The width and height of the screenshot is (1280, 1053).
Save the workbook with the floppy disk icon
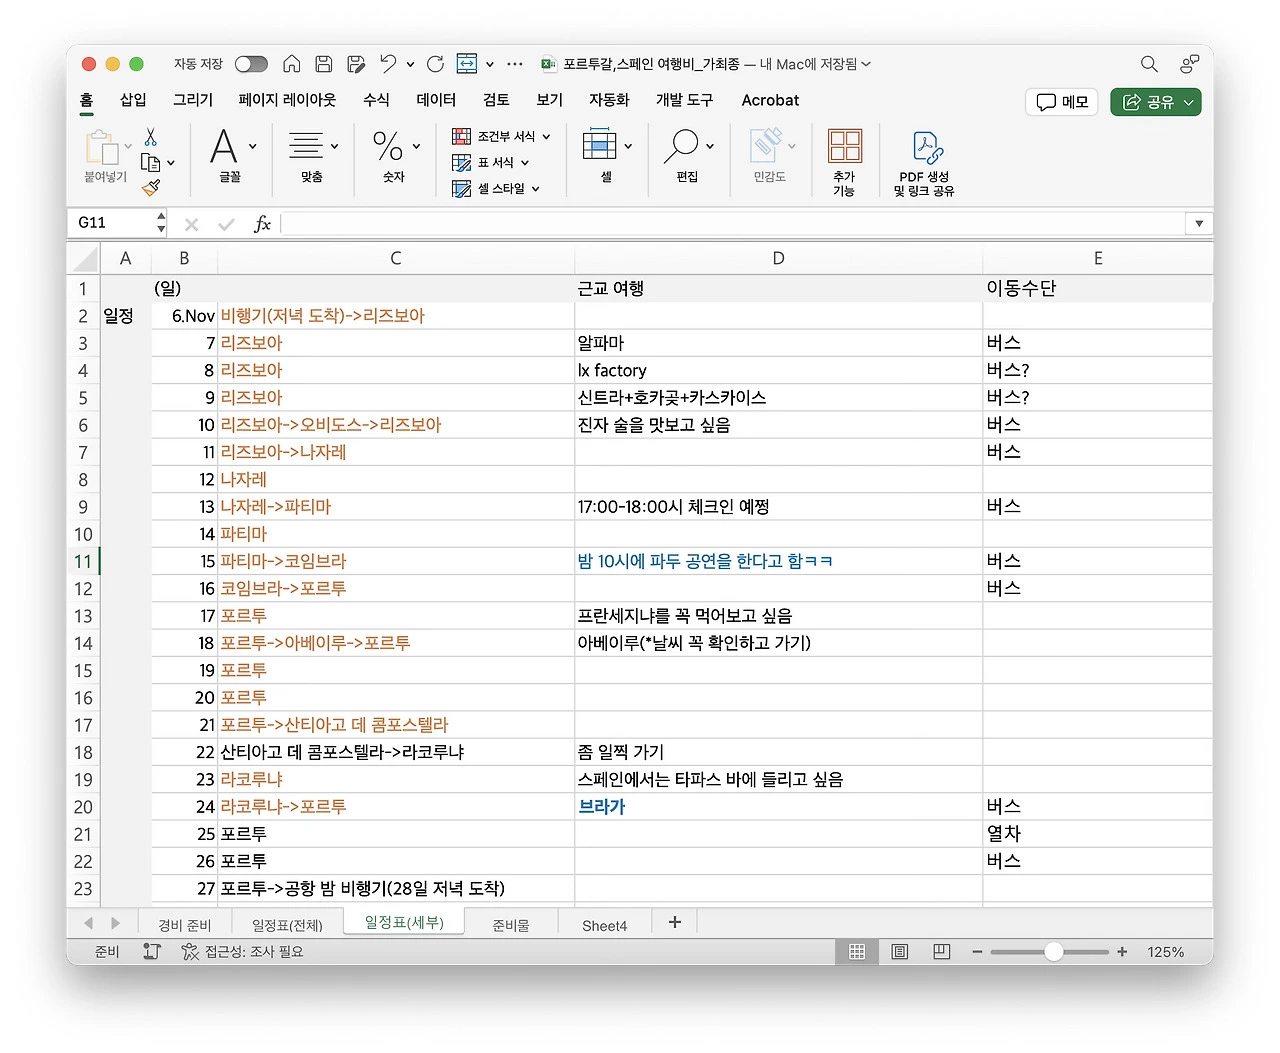tap(324, 64)
